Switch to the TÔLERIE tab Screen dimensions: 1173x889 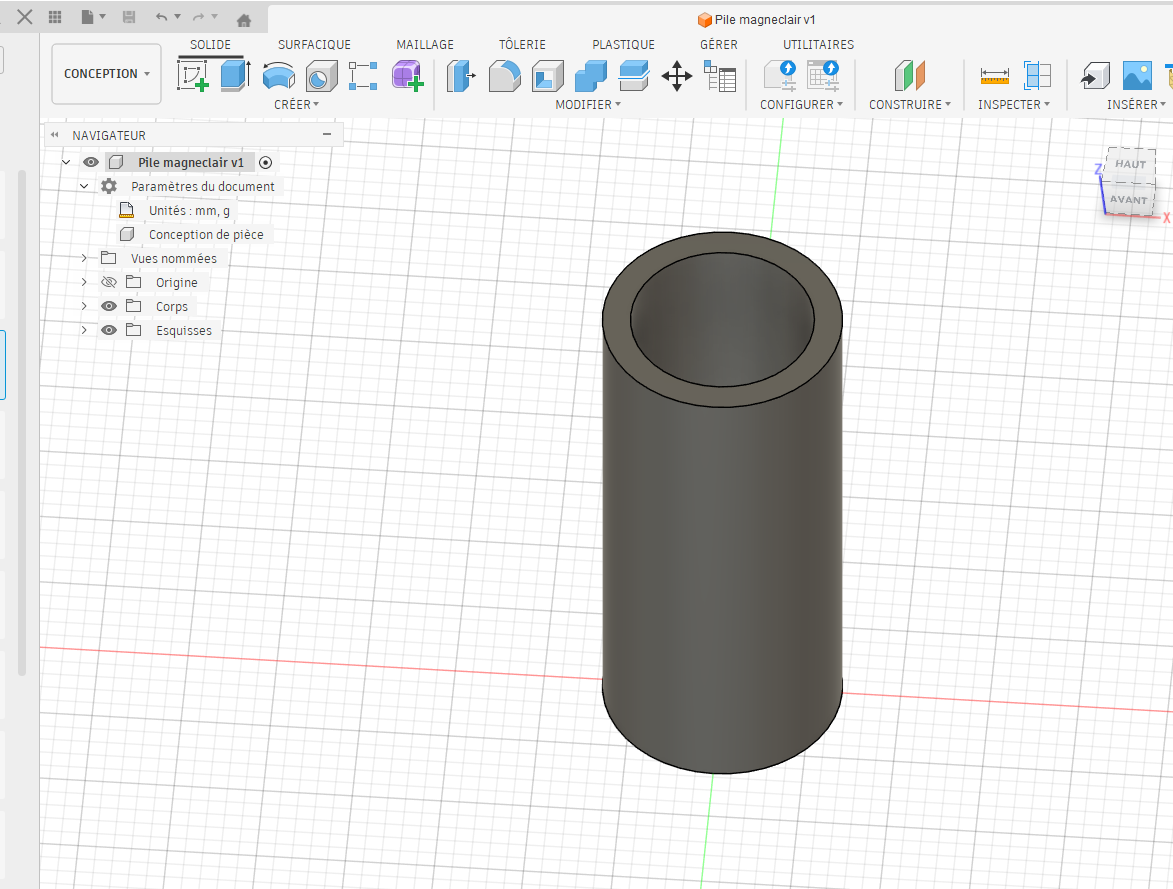point(522,45)
